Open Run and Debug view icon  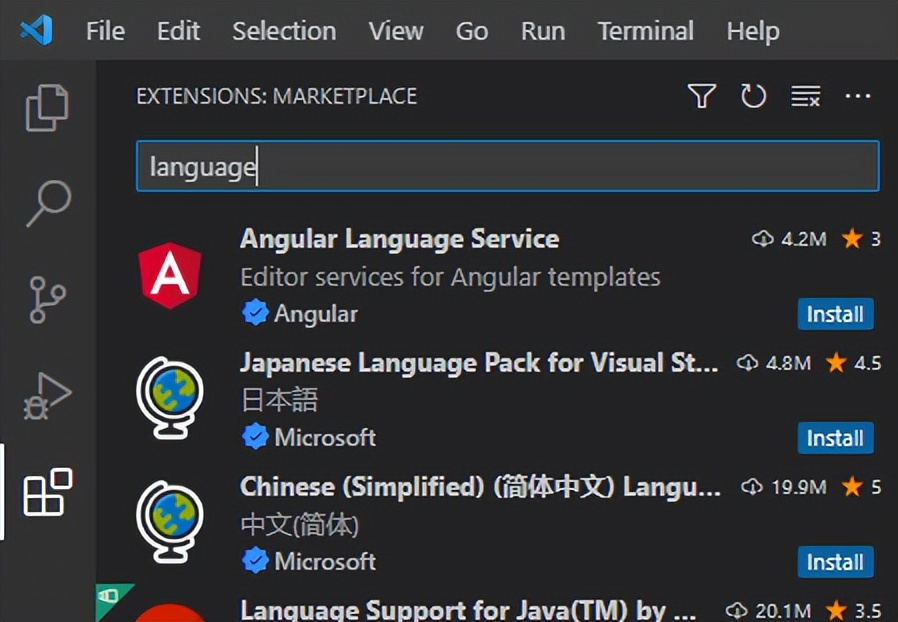[x=47, y=396]
